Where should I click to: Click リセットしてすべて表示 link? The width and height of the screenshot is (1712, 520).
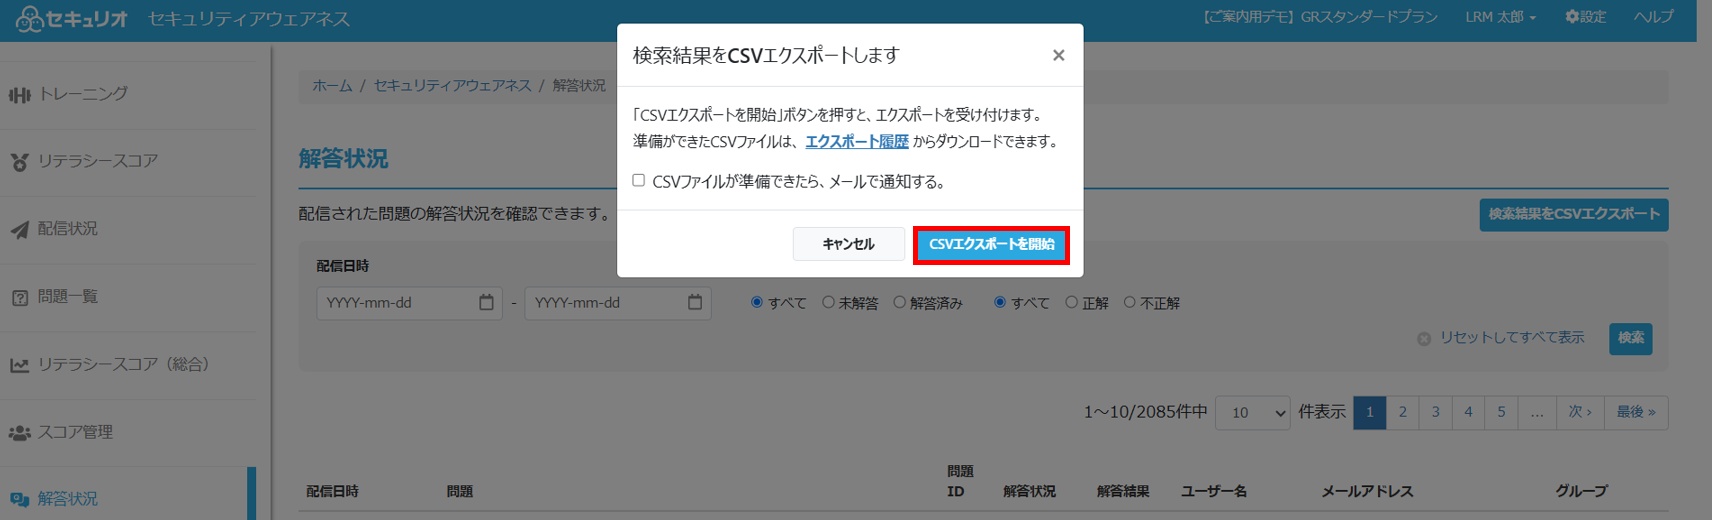point(1512,338)
